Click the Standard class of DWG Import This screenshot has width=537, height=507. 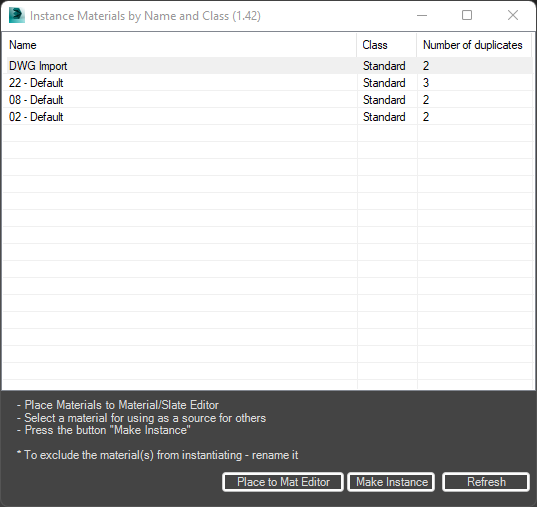384,66
